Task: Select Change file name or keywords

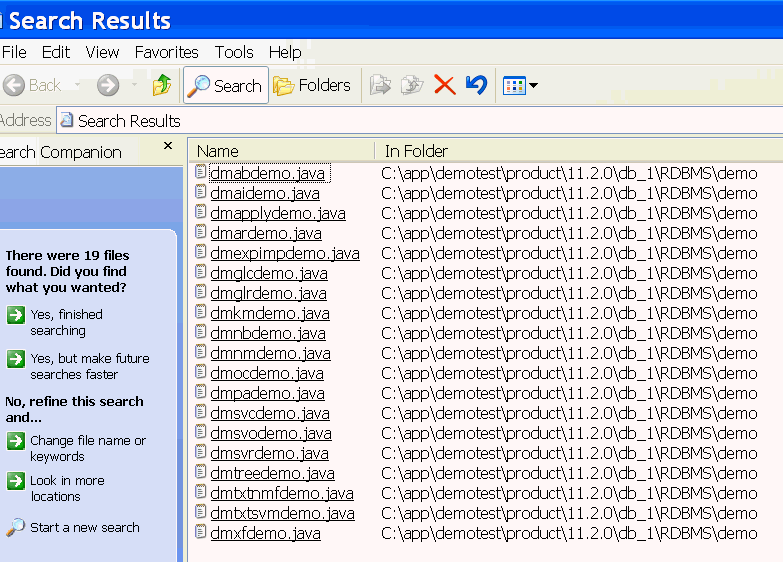Action: pos(87,448)
